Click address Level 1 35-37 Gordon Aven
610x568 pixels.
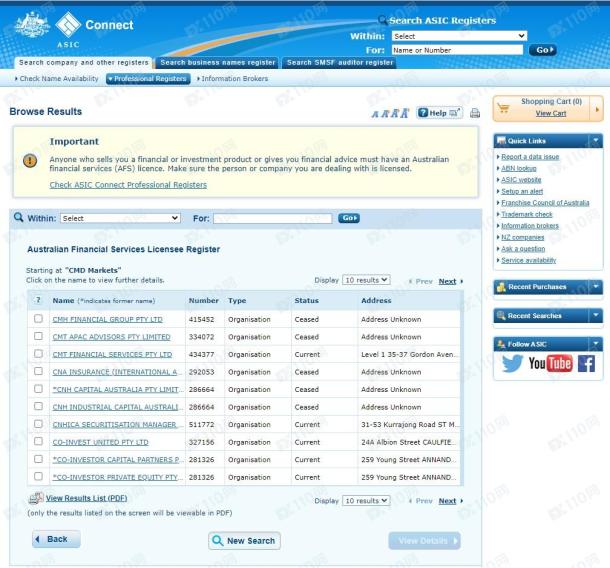(x=408, y=354)
